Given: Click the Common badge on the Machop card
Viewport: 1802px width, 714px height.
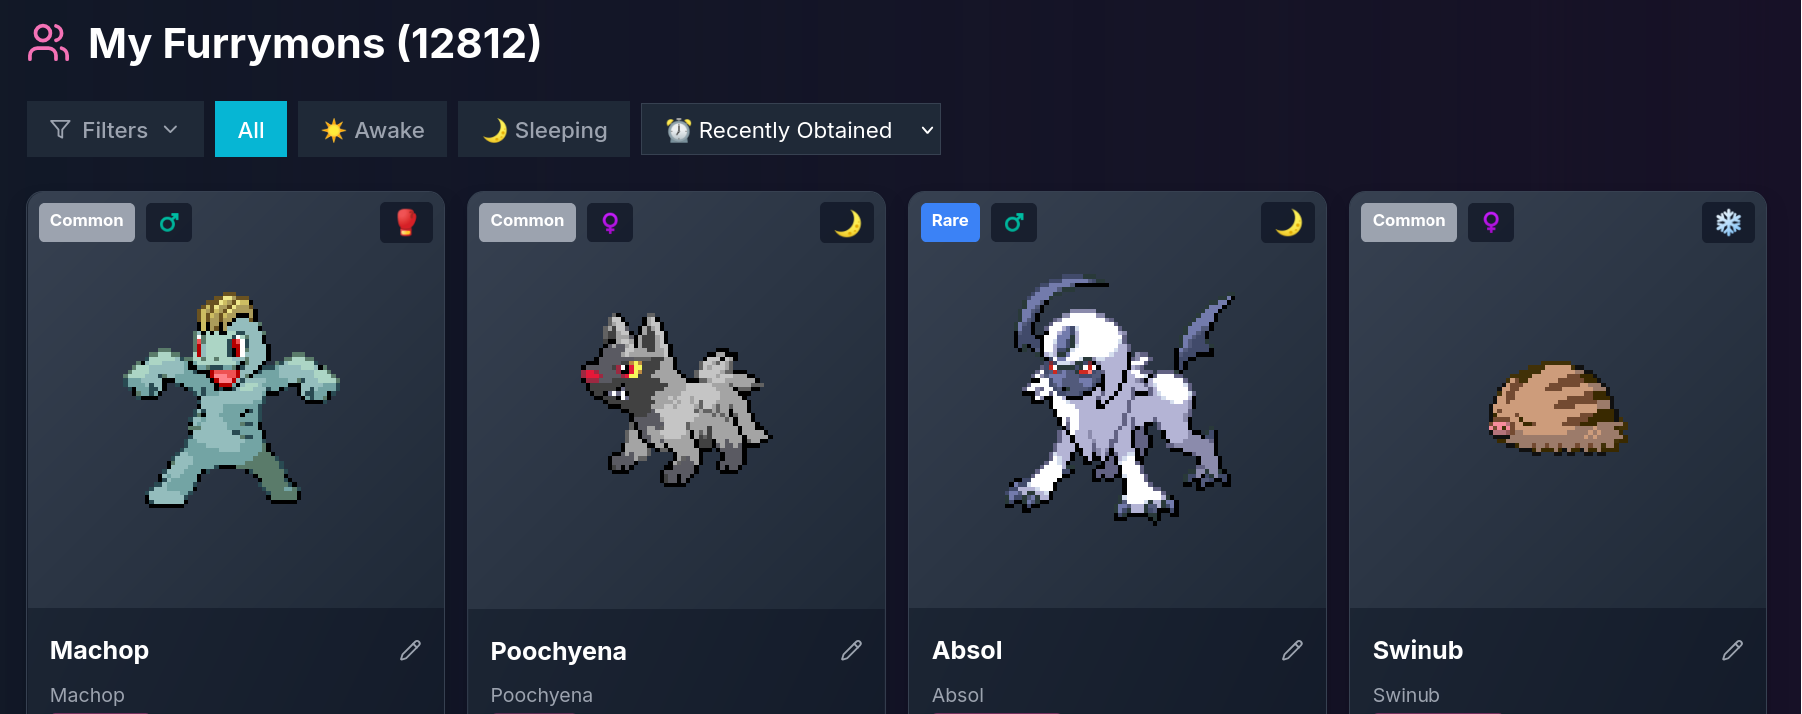Looking at the screenshot, I should (87, 222).
